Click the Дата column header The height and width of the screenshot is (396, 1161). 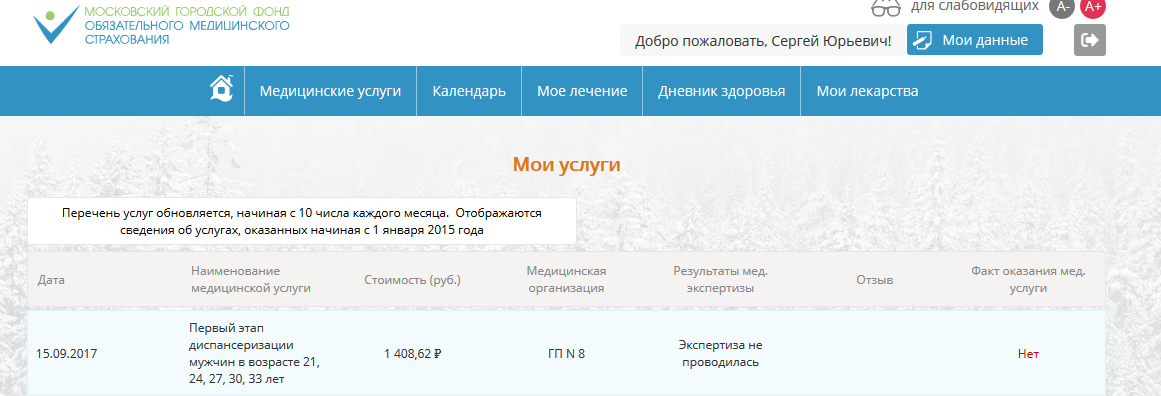(51, 280)
